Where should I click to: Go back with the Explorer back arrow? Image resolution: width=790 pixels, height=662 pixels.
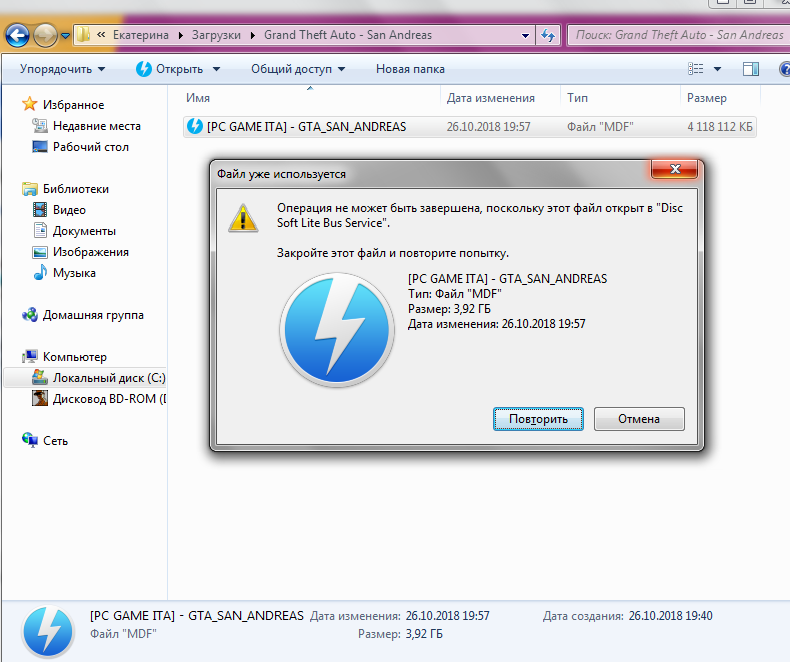click(17, 35)
